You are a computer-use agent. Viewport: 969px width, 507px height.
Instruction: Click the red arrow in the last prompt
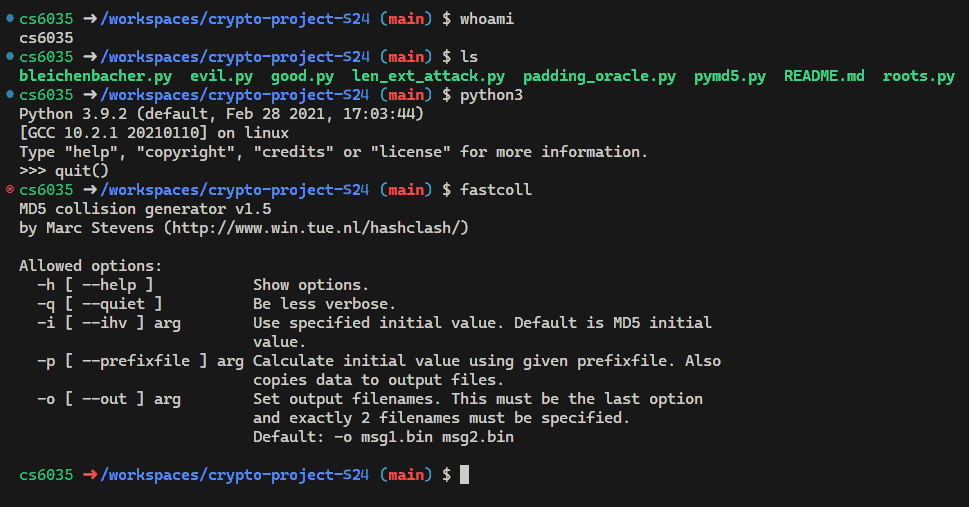pos(90,475)
